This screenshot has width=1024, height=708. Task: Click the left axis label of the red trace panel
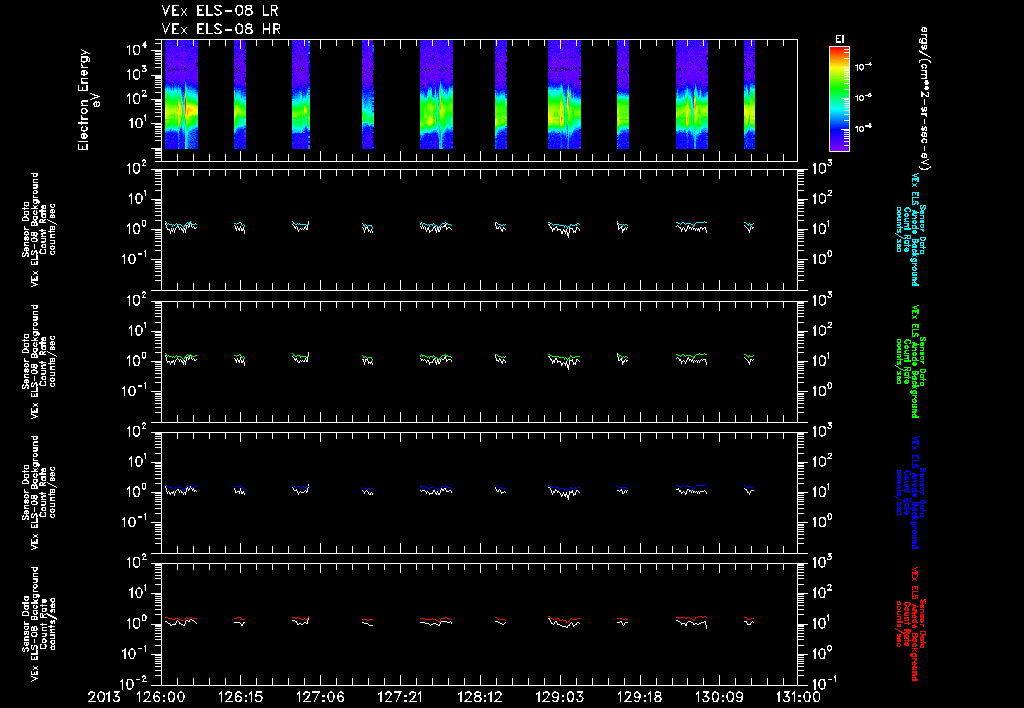[39, 624]
